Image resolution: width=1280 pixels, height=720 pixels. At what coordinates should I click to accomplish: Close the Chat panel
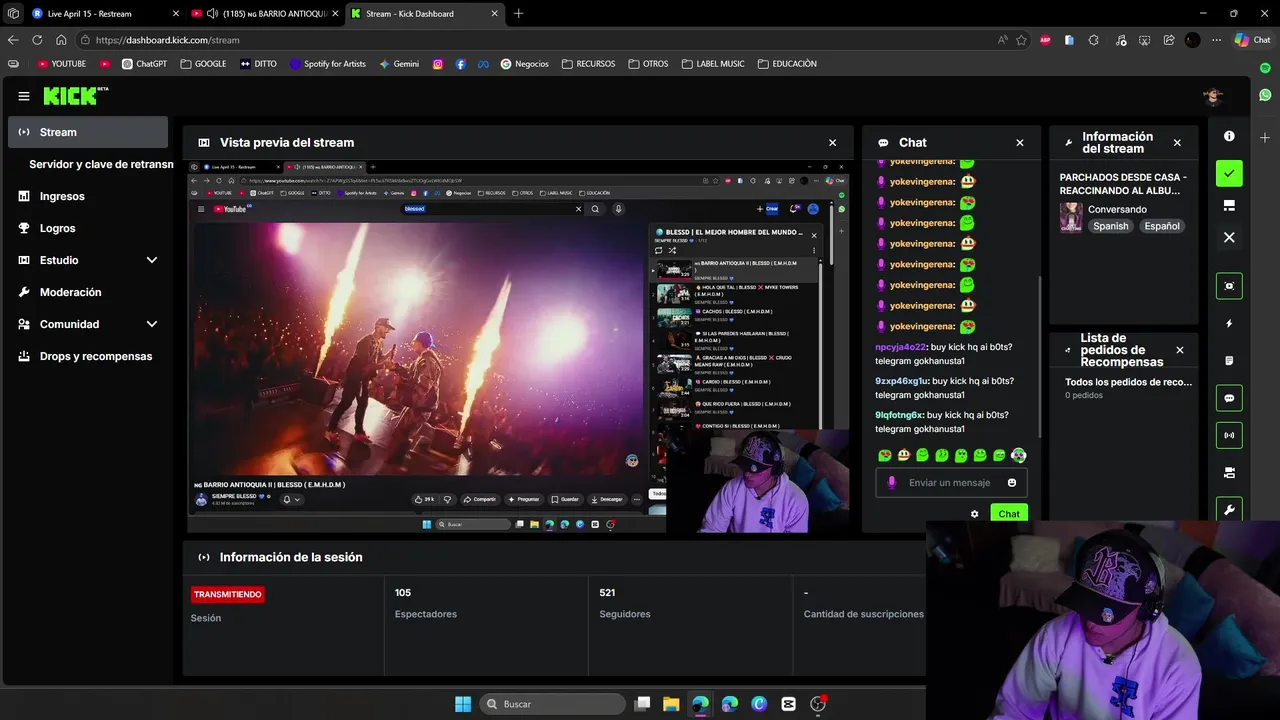(x=1020, y=143)
